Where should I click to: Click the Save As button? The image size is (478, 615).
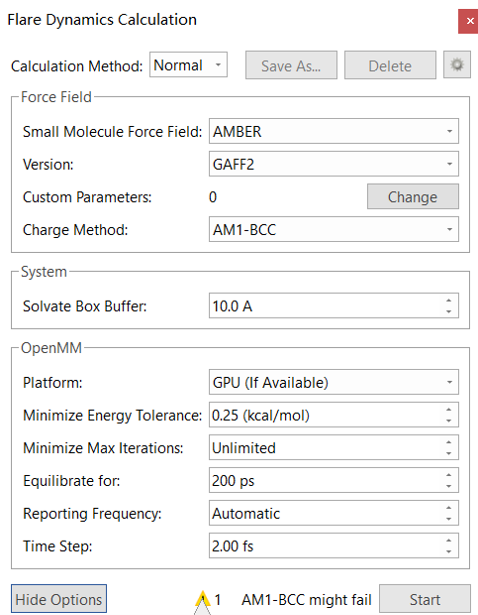291,65
